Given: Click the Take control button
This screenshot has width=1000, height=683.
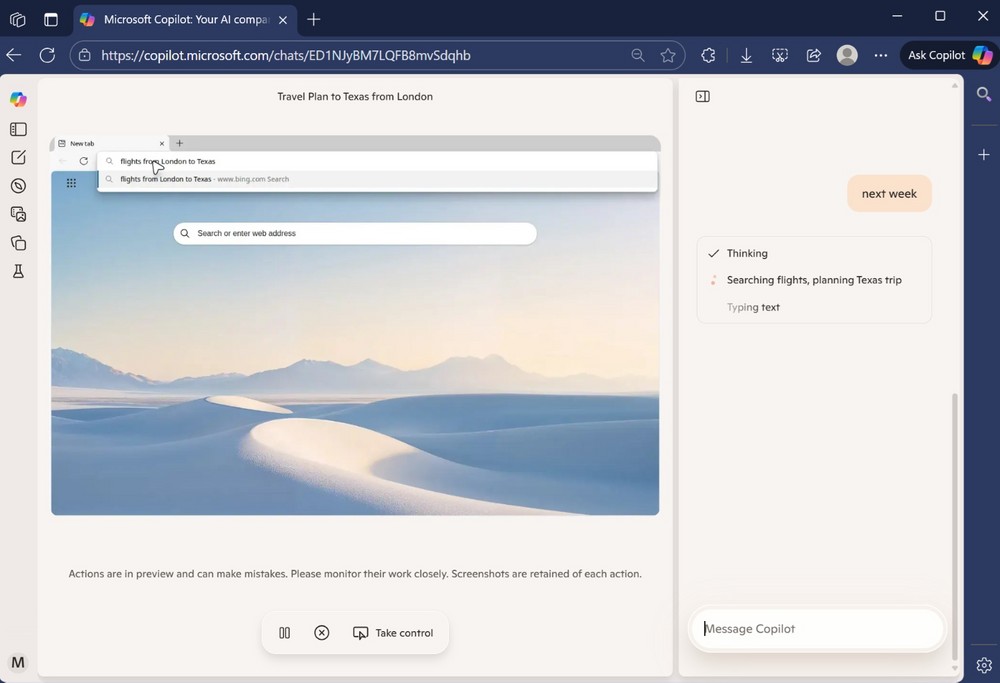Looking at the screenshot, I should pos(393,633).
